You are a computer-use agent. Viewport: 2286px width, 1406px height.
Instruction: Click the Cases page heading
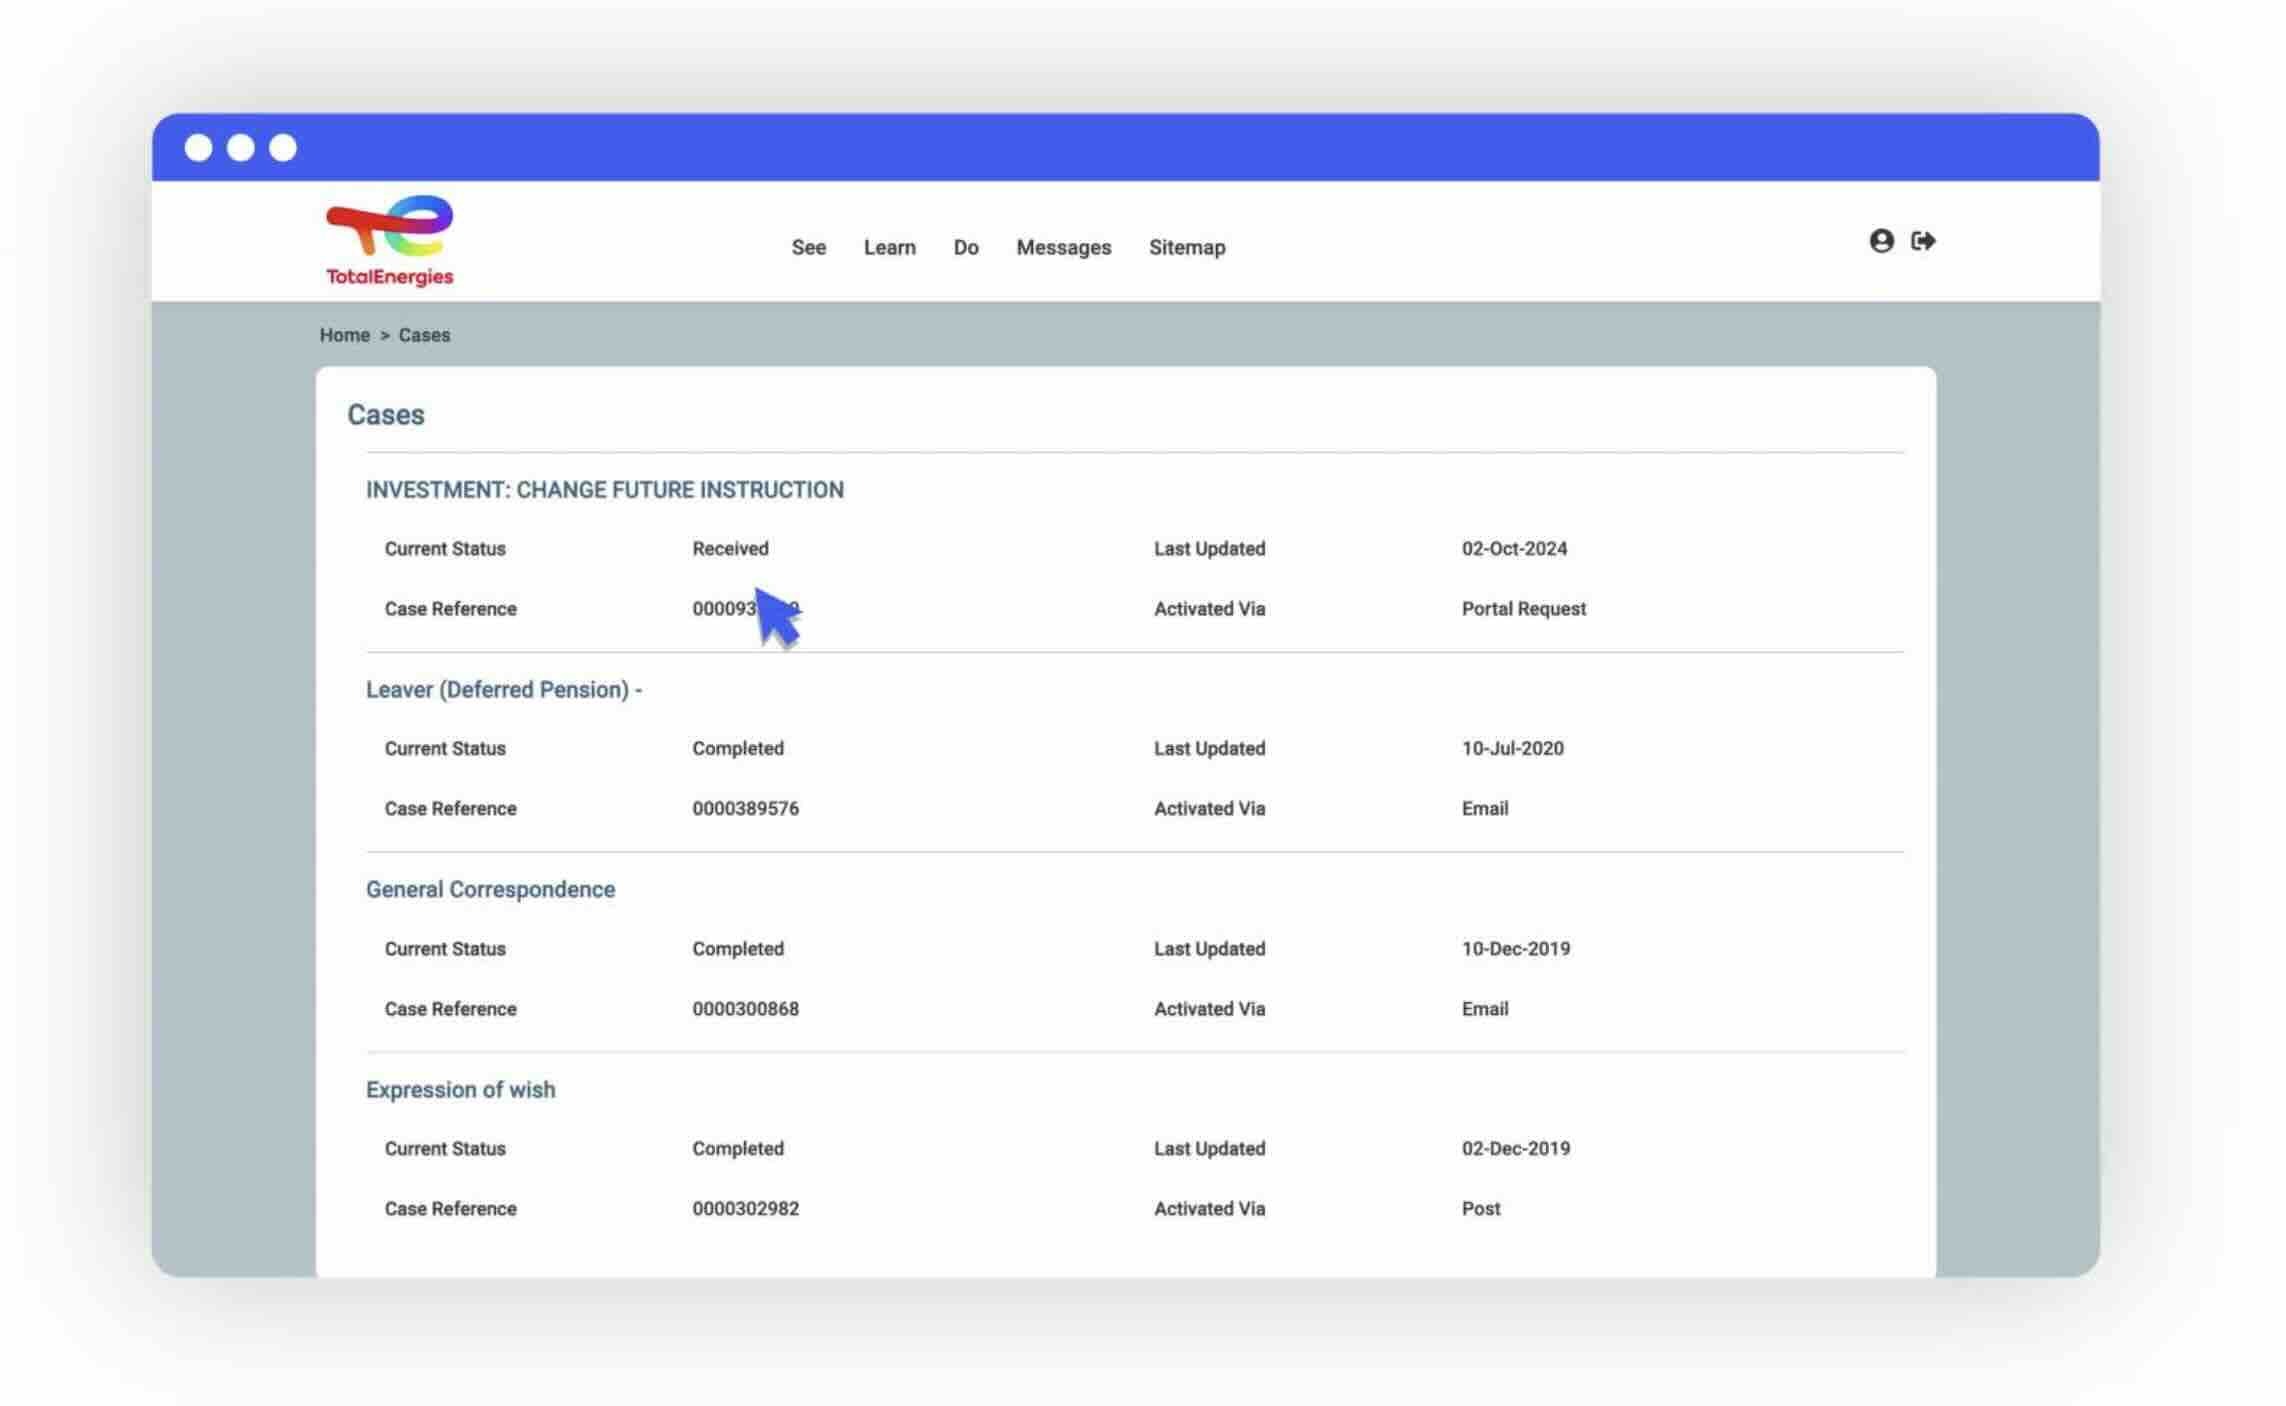[385, 415]
